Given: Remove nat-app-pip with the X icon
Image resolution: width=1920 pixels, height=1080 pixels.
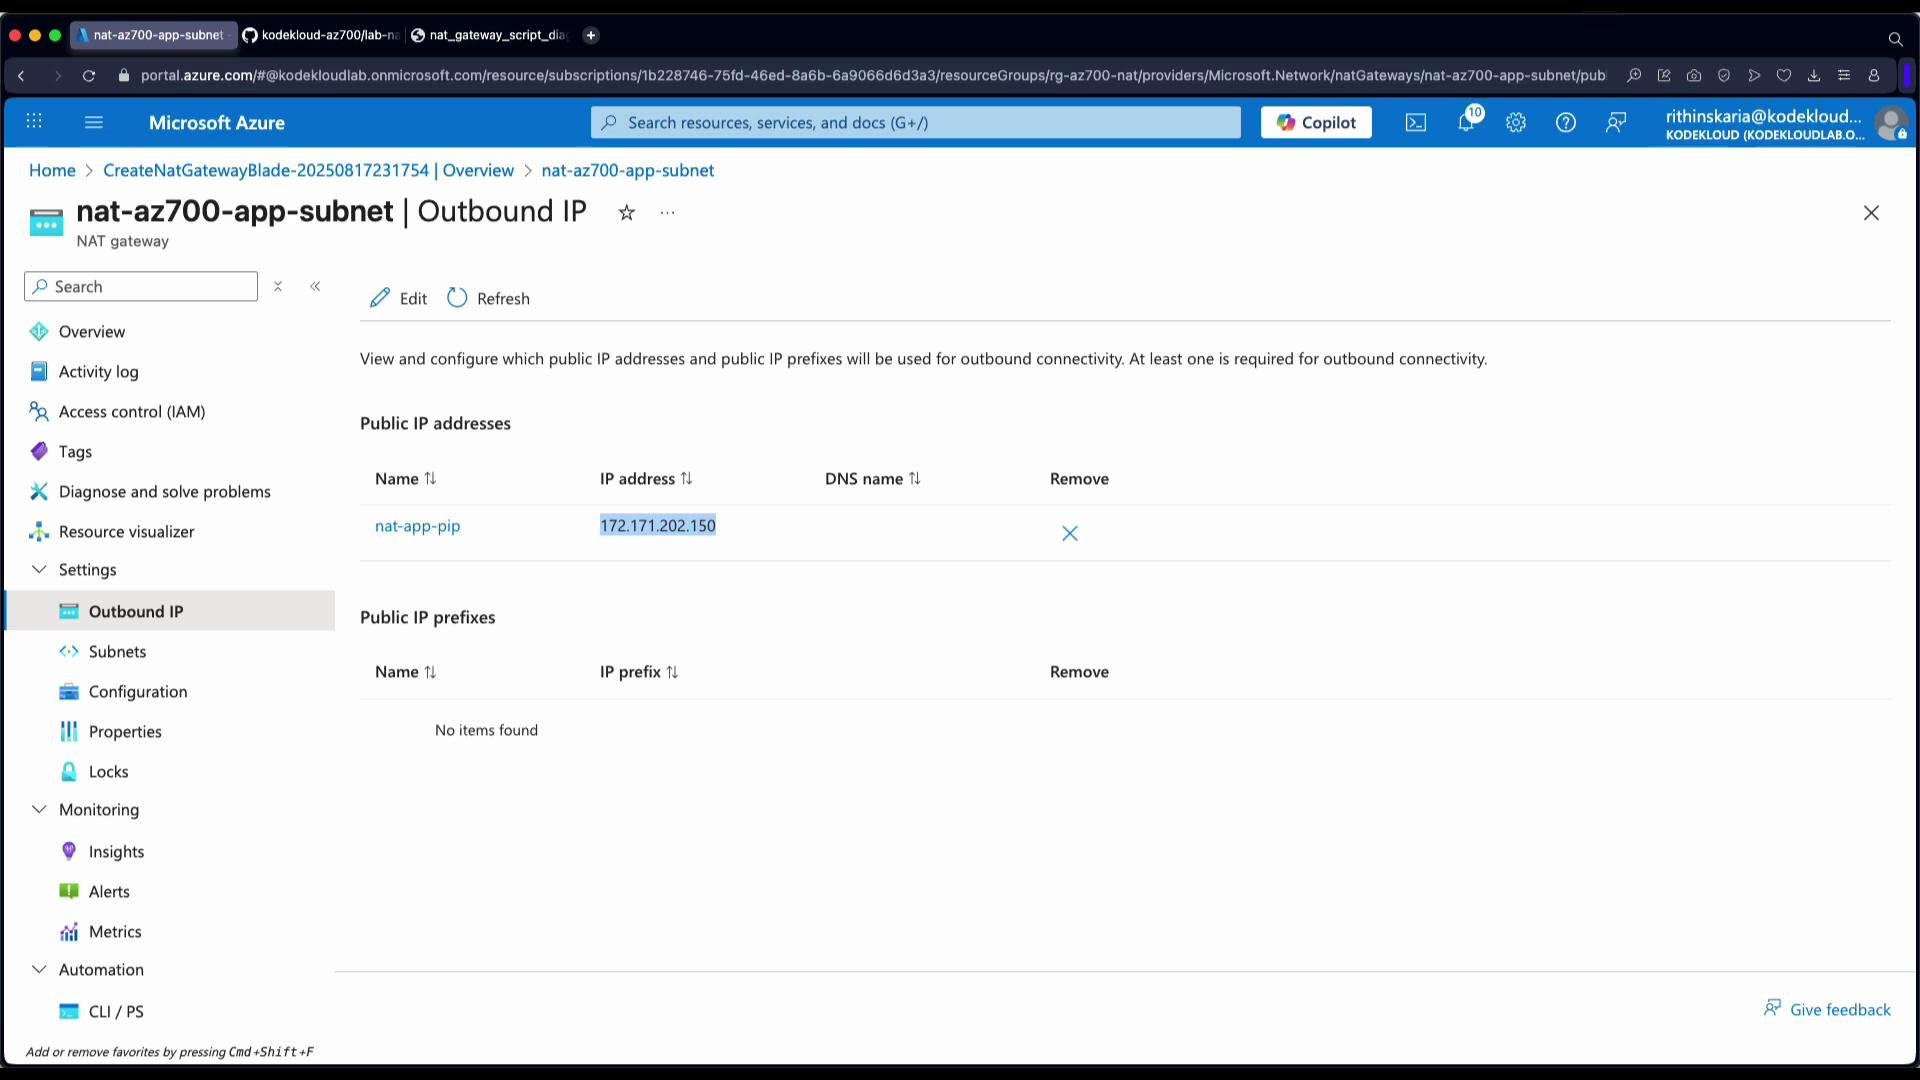Looking at the screenshot, I should tap(1070, 533).
